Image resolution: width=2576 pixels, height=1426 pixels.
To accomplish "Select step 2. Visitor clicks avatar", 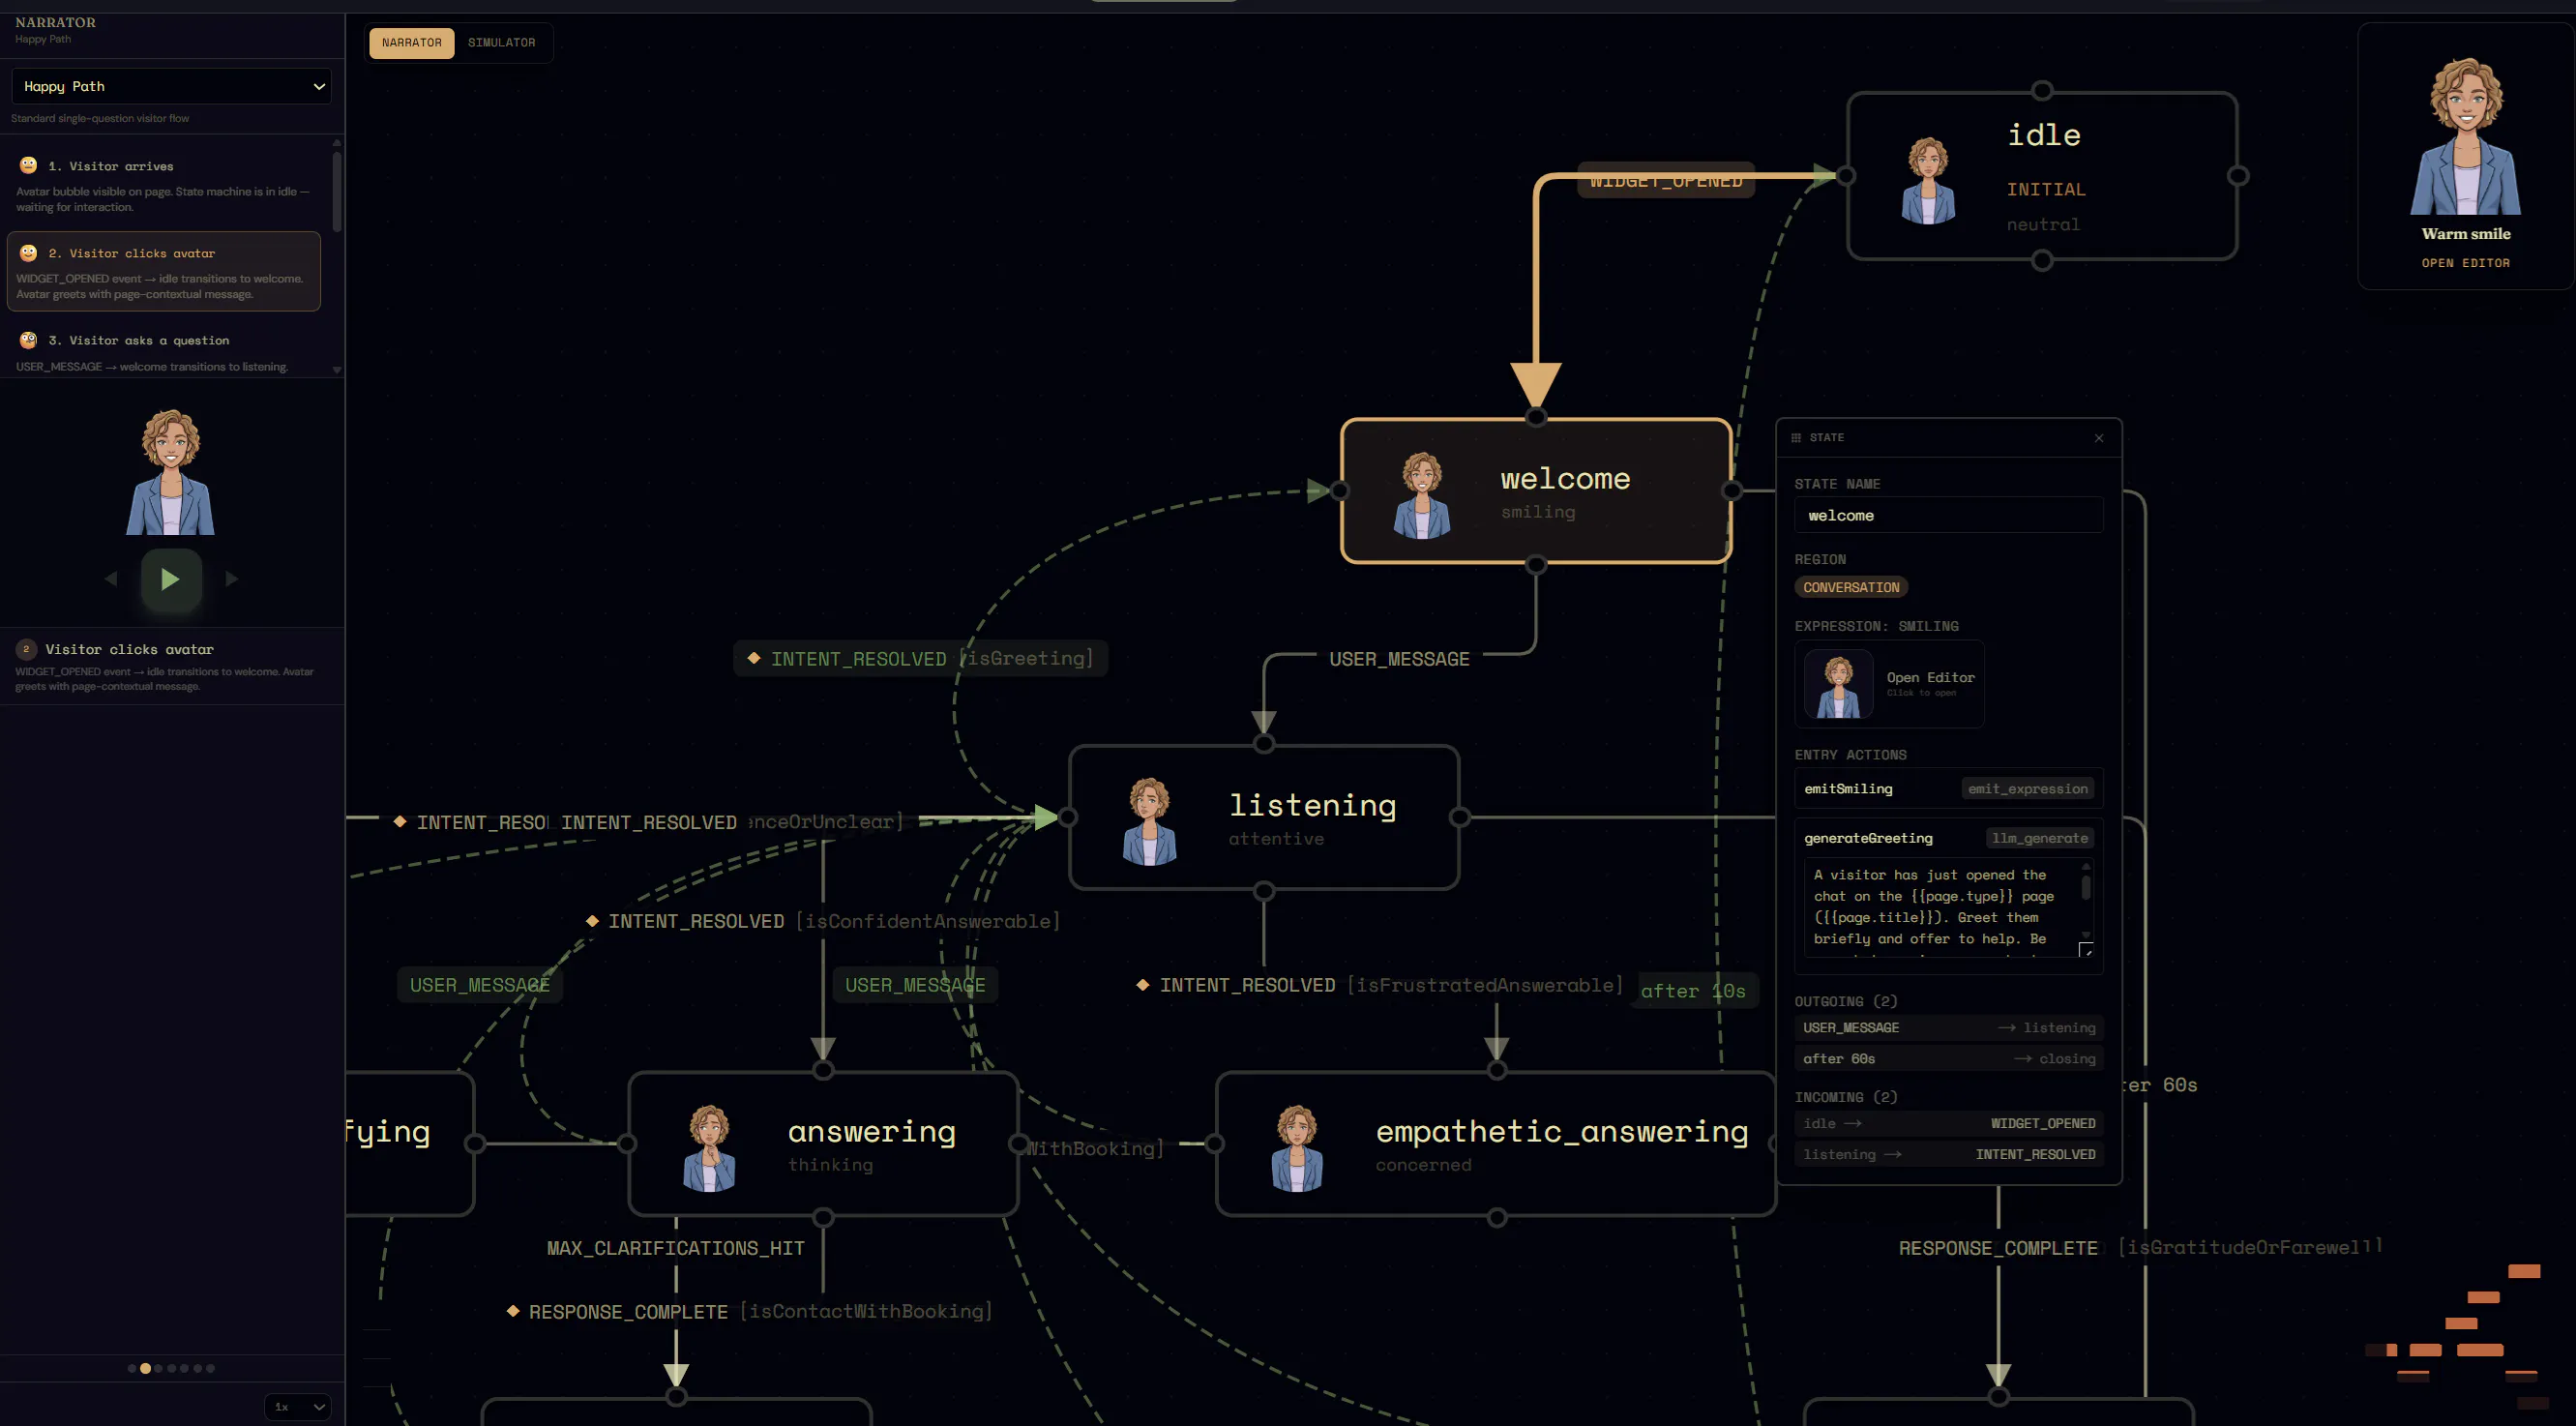I will point(163,272).
